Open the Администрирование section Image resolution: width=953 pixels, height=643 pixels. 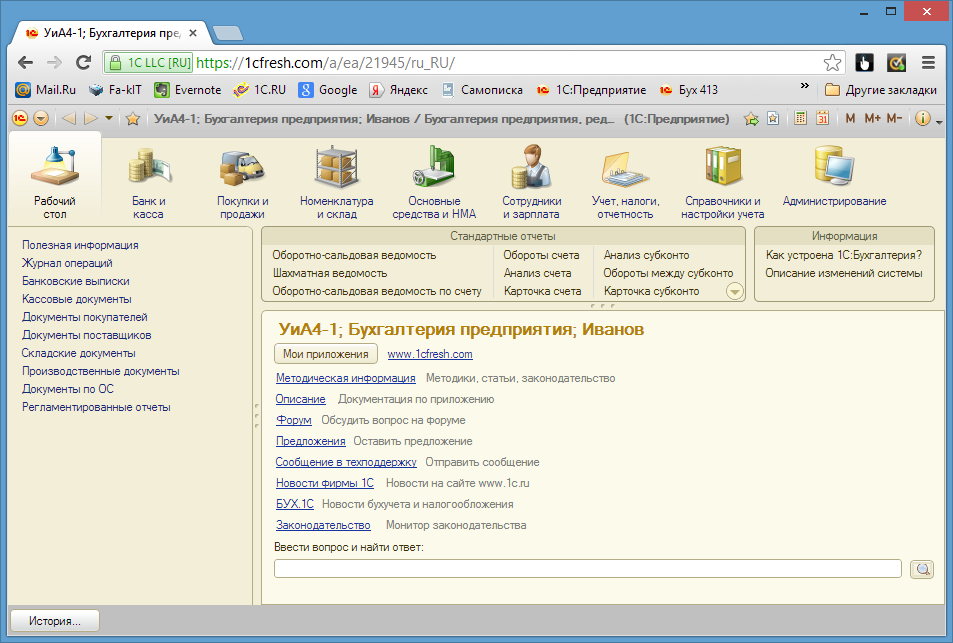point(834,176)
